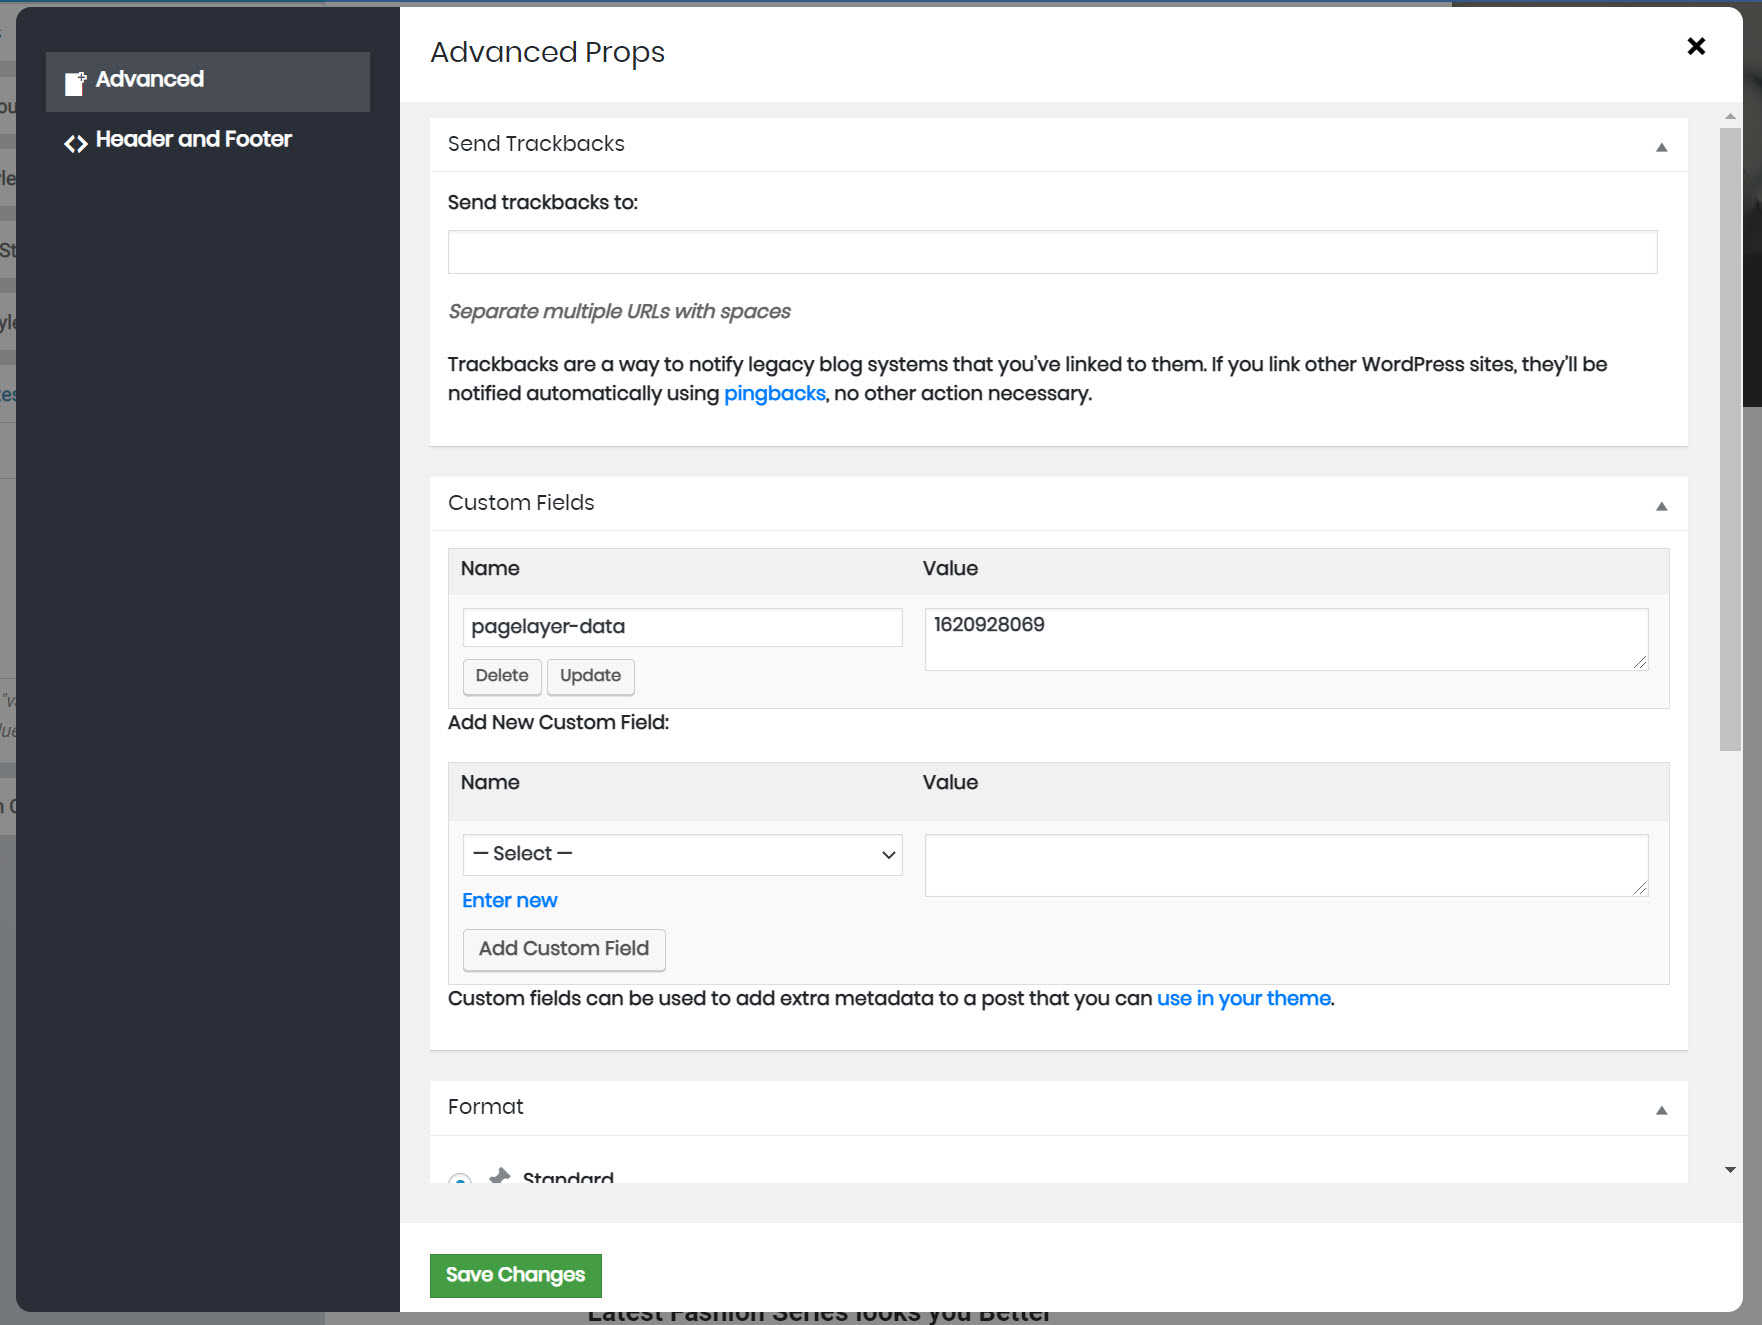Collapse the Format section arrow
Screen dimensions: 1762x1325
(x=1661, y=1110)
